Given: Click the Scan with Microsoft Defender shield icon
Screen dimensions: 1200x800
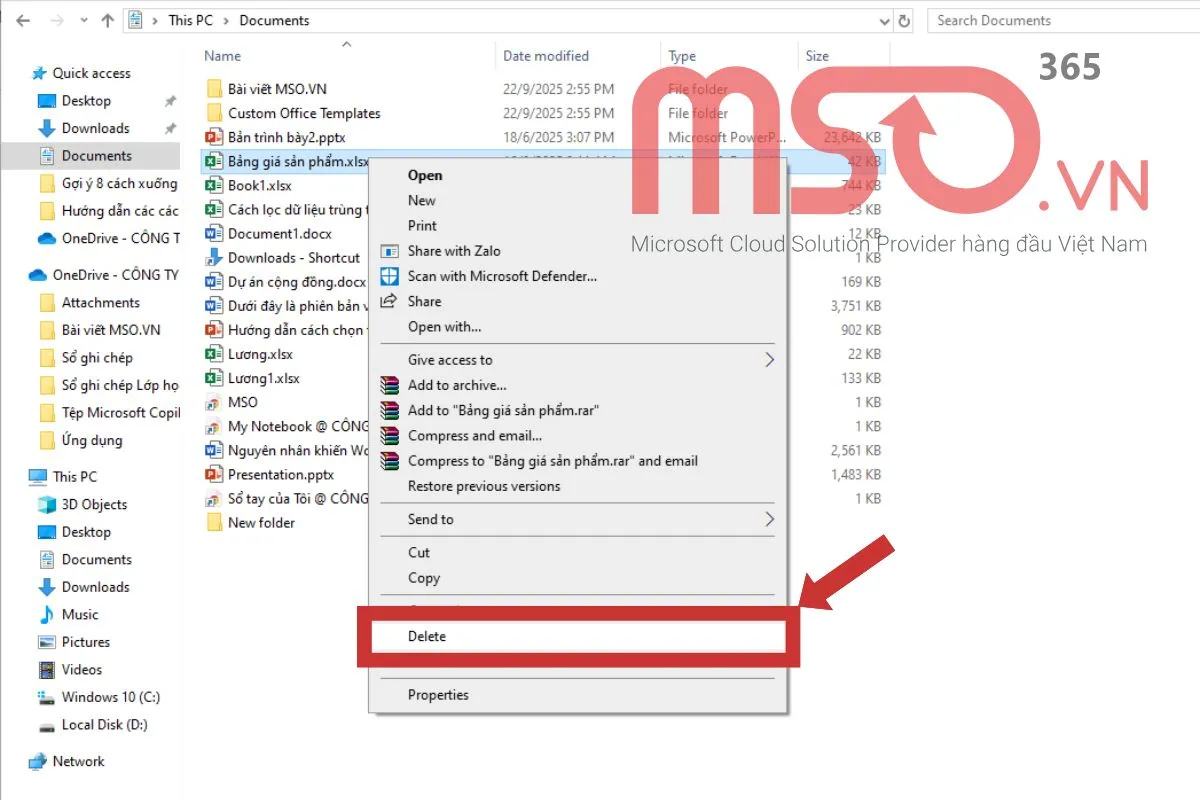Looking at the screenshot, I should (x=389, y=276).
